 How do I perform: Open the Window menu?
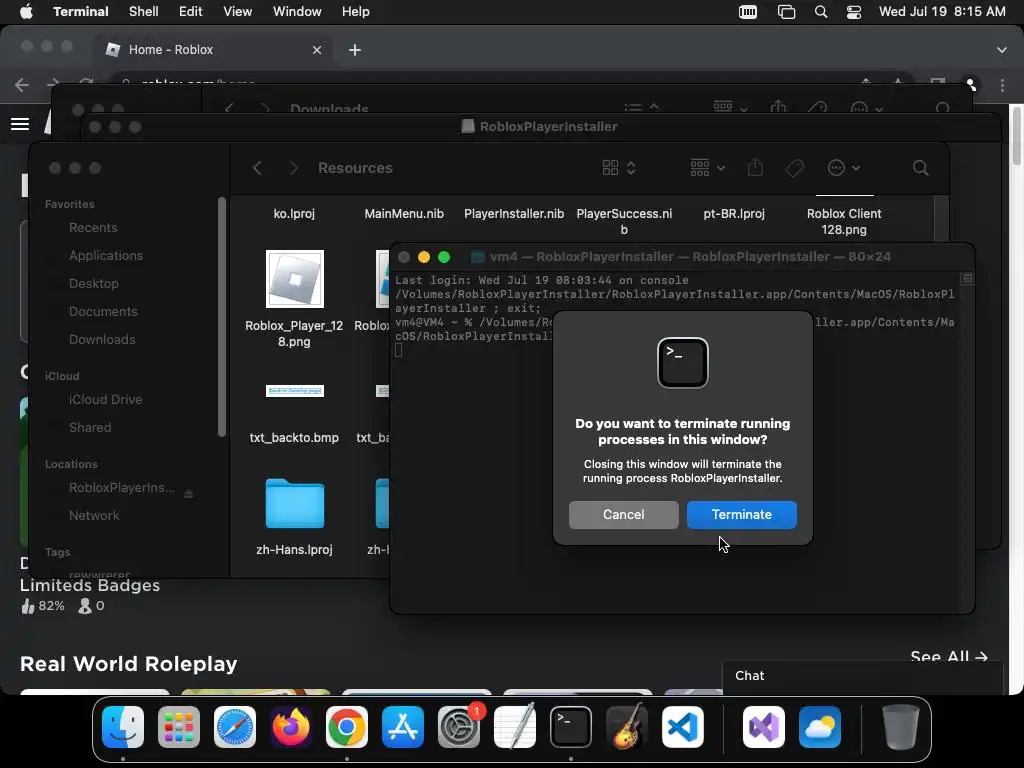pyautogui.click(x=297, y=12)
